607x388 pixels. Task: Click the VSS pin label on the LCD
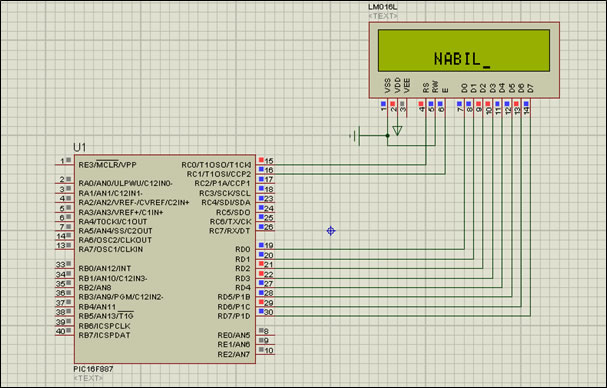[x=388, y=86]
